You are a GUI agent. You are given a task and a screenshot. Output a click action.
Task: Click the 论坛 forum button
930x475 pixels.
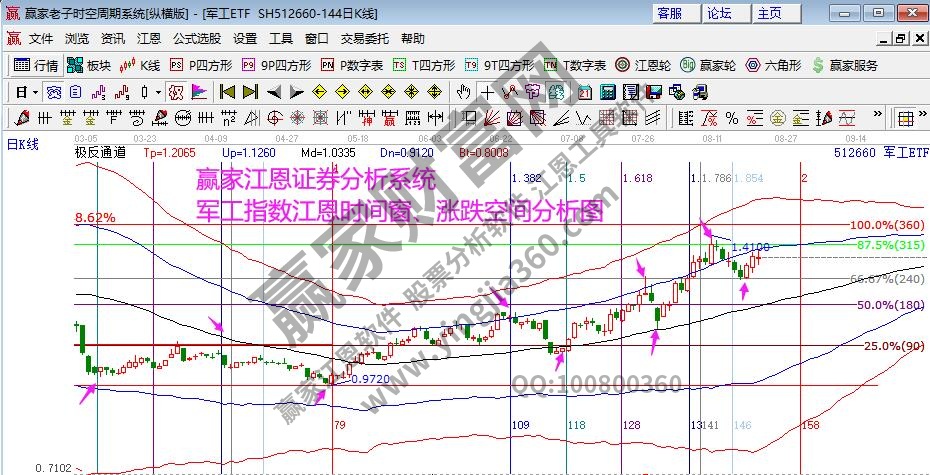point(720,13)
